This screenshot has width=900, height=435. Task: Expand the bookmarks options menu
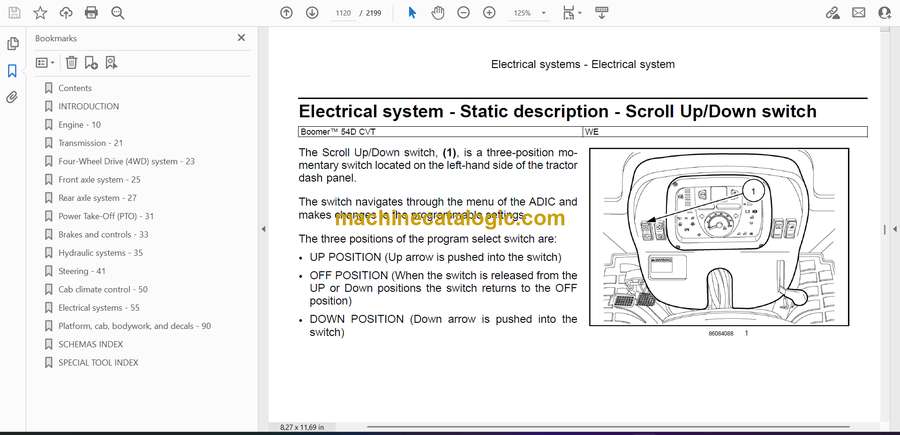(46, 63)
